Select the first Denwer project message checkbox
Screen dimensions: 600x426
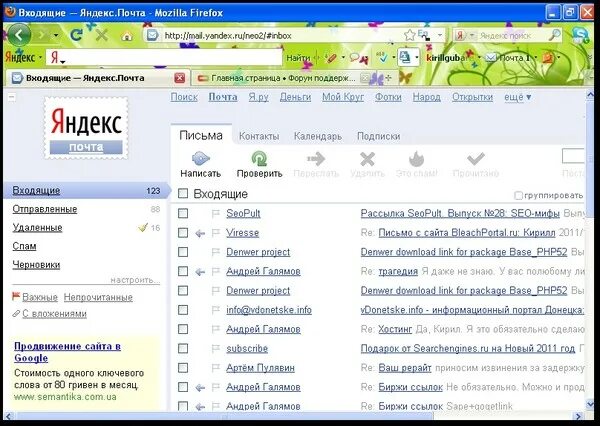pyautogui.click(x=183, y=252)
